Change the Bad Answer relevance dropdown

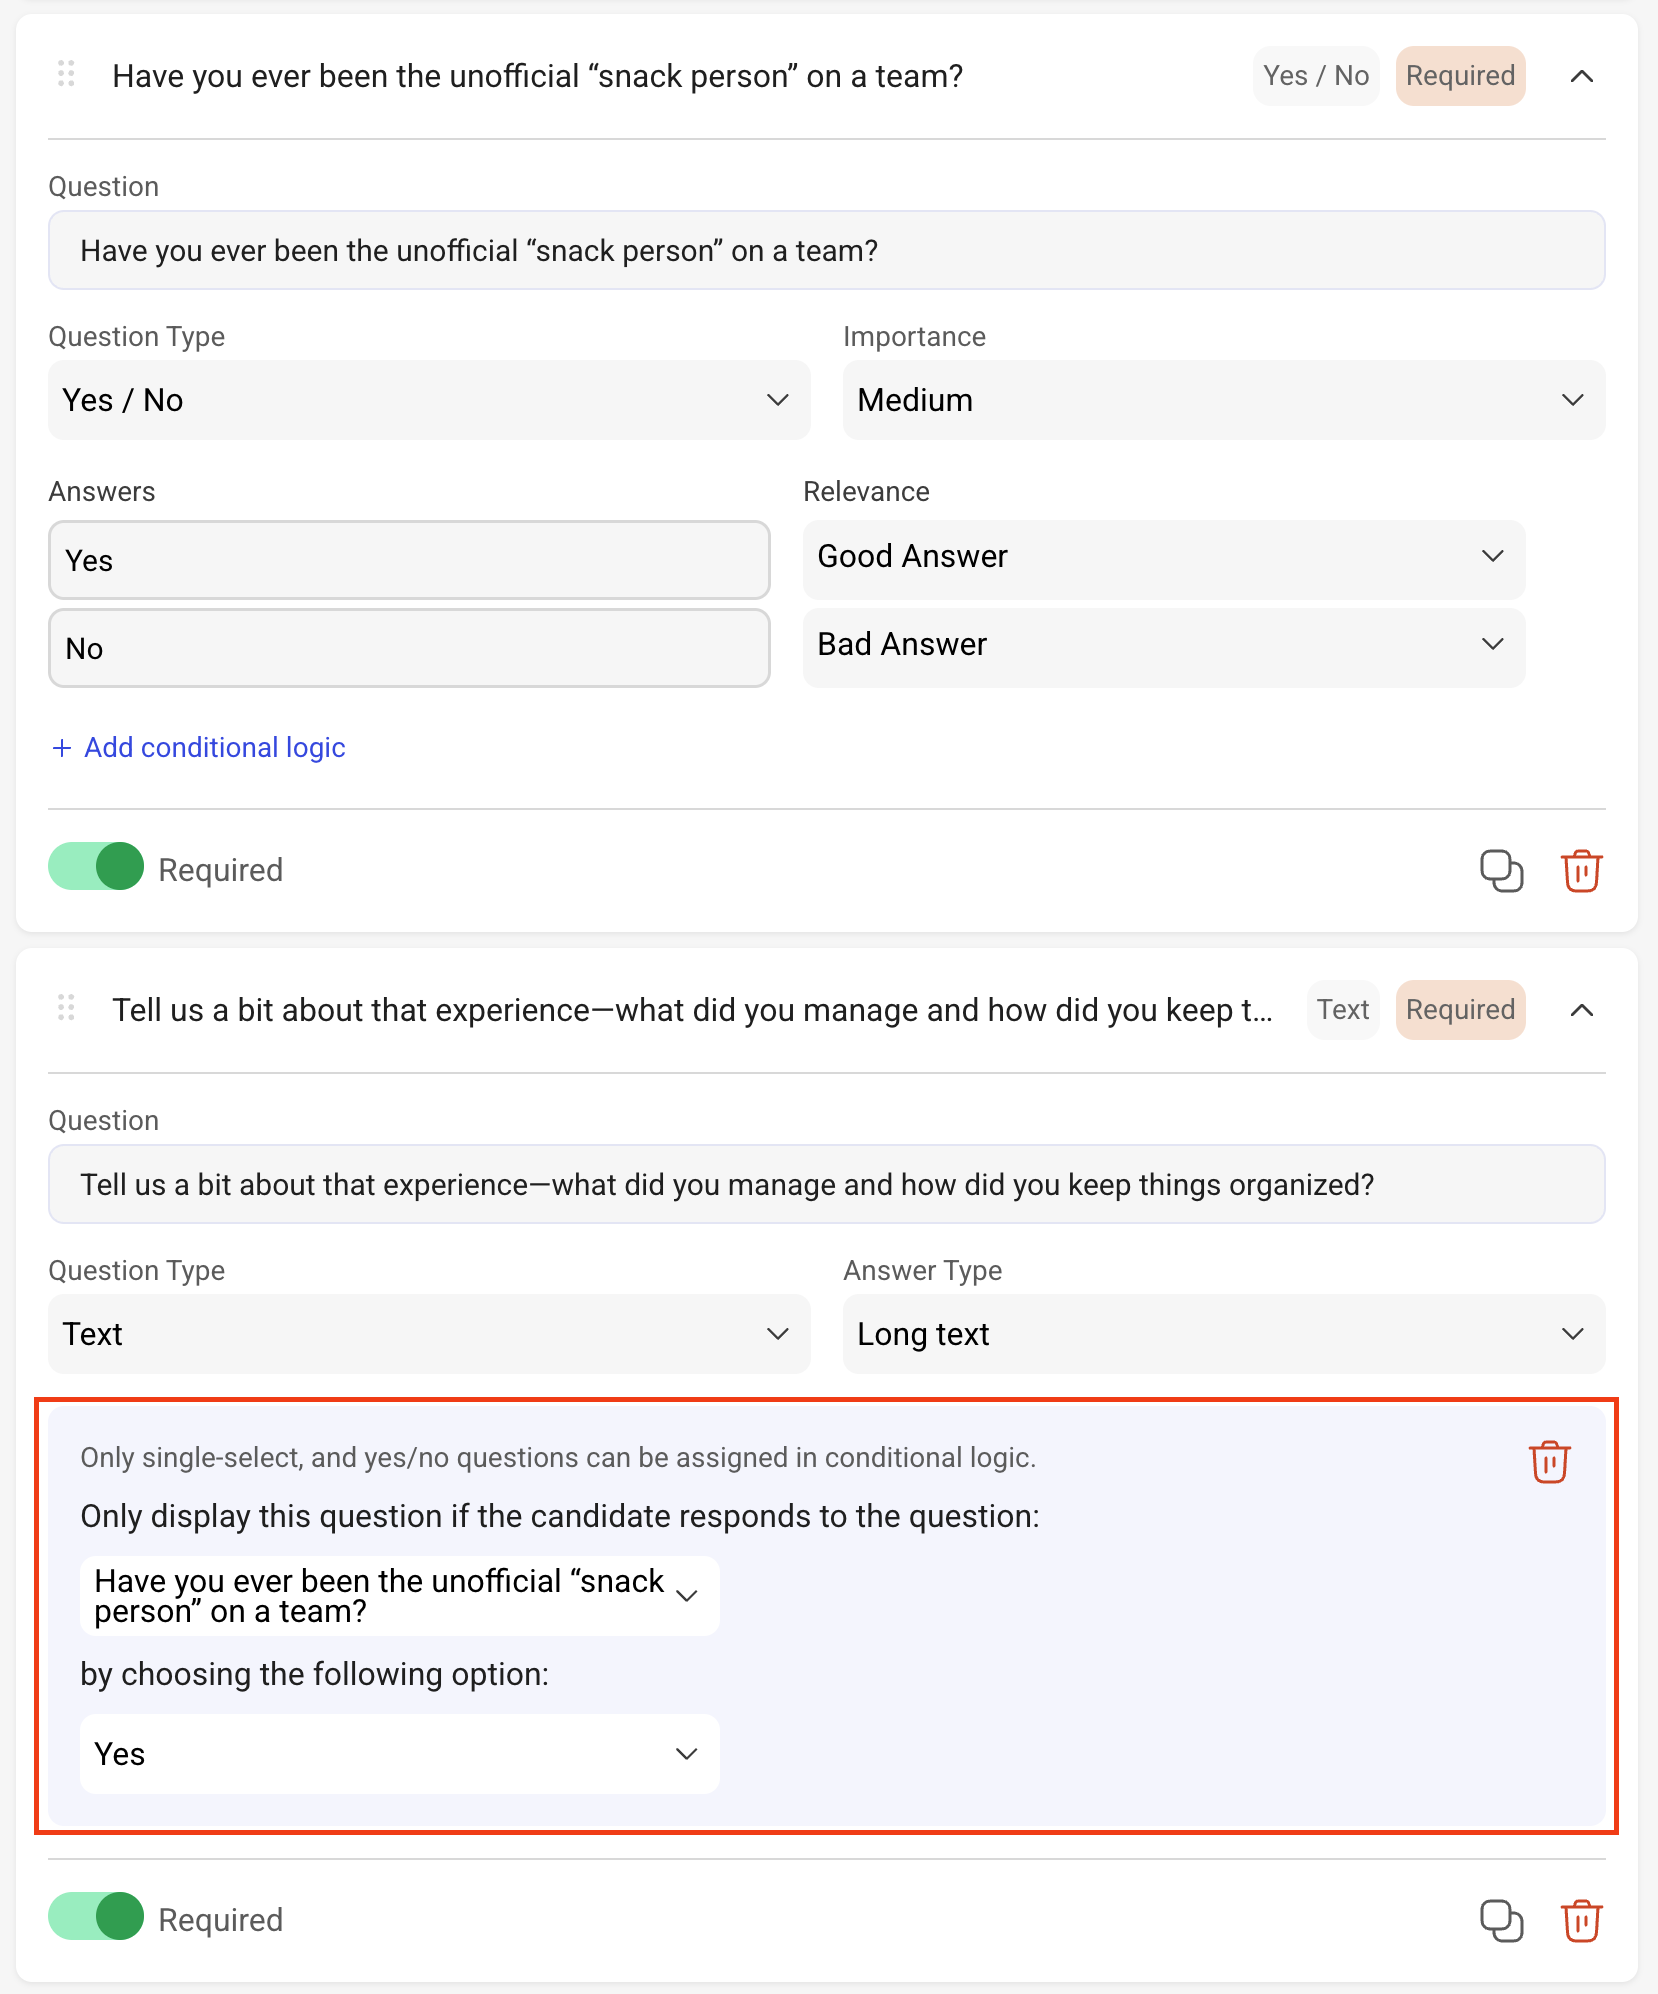tap(1164, 644)
